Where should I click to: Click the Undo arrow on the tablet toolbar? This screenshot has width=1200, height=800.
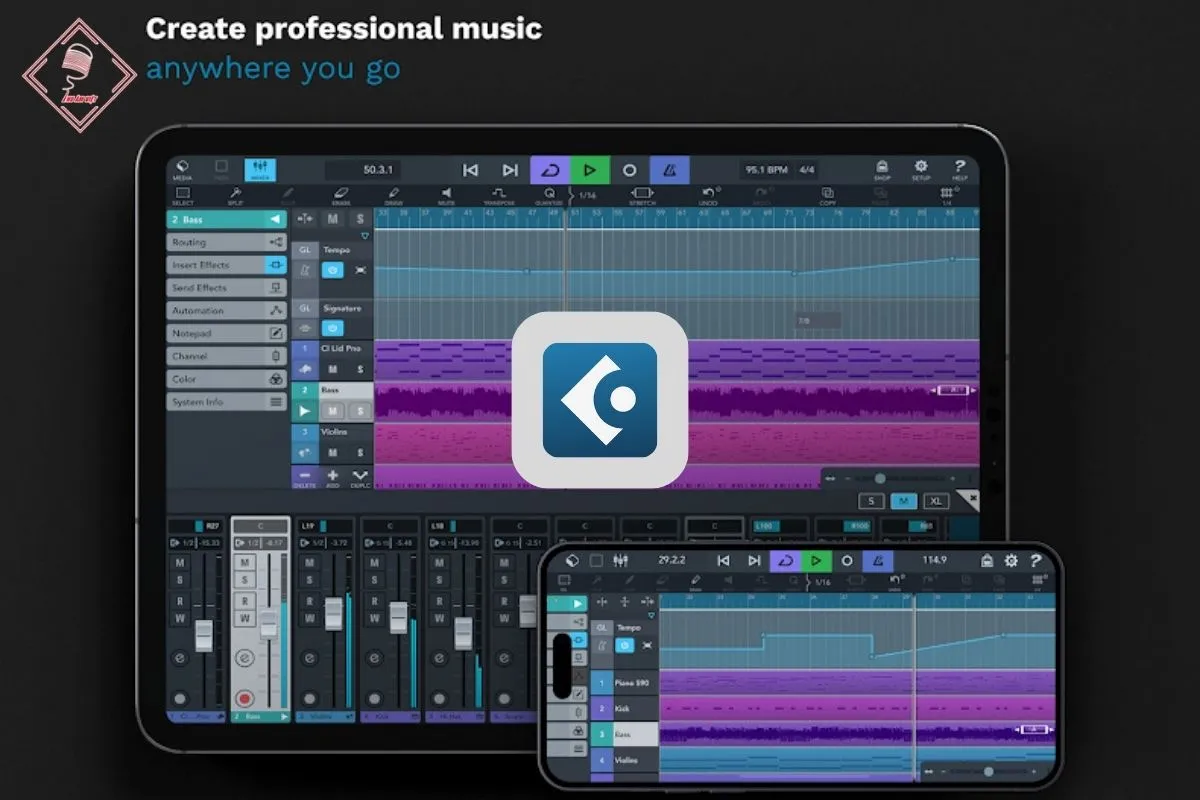(x=709, y=195)
